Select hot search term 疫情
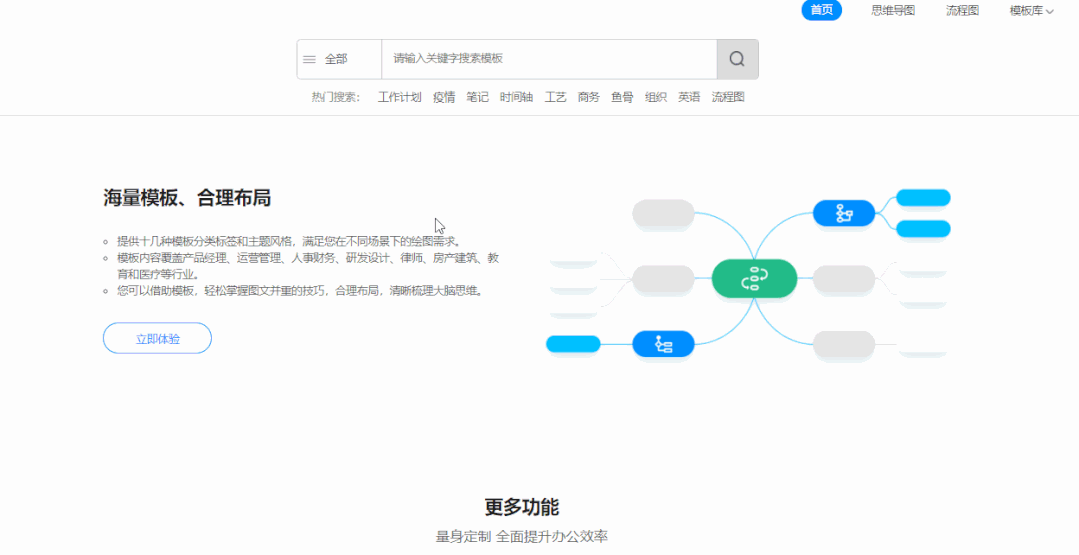Screen dimensions: 1079x555 pyautogui.click(x=444, y=97)
